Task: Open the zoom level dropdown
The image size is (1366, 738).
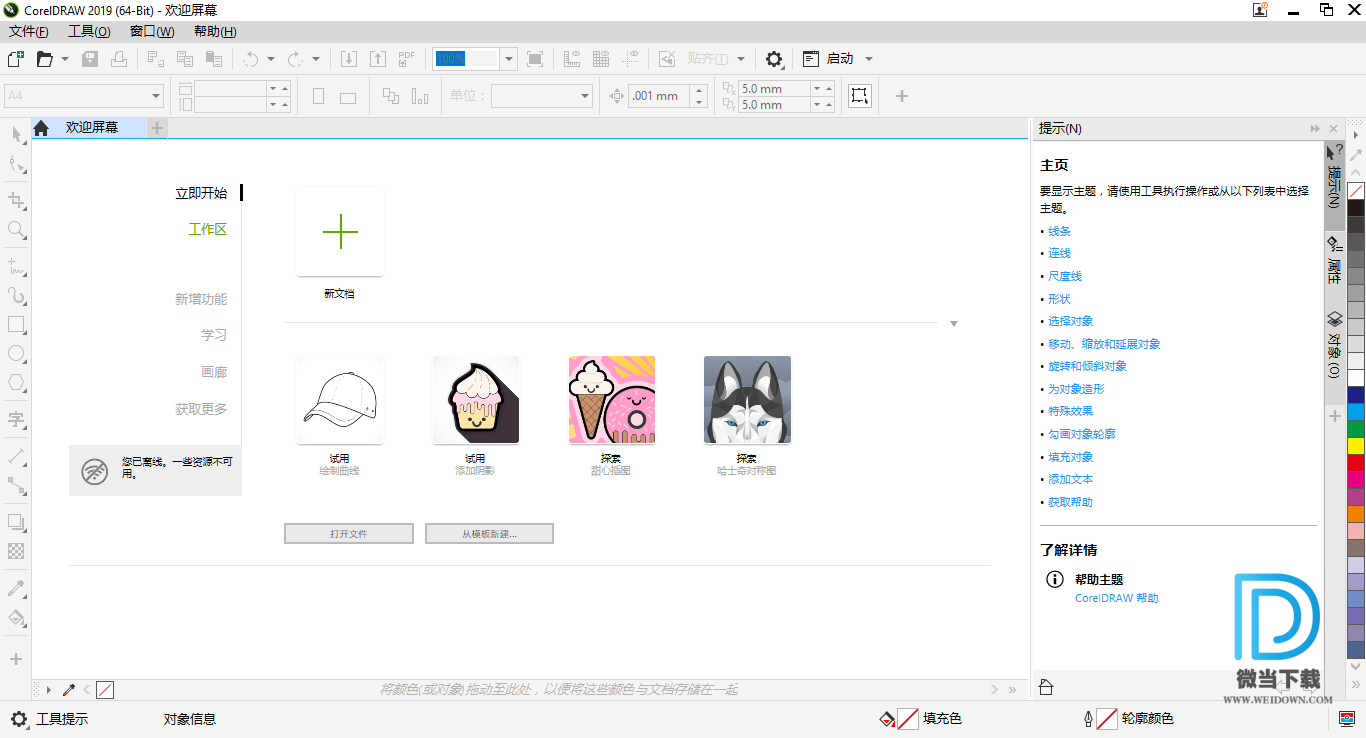Action: pyautogui.click(x=508, y=59)
